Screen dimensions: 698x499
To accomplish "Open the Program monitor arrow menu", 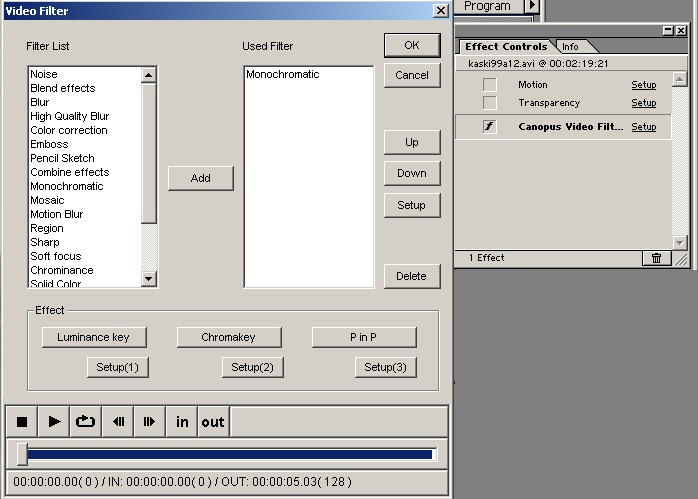I will tap(532, 6).
